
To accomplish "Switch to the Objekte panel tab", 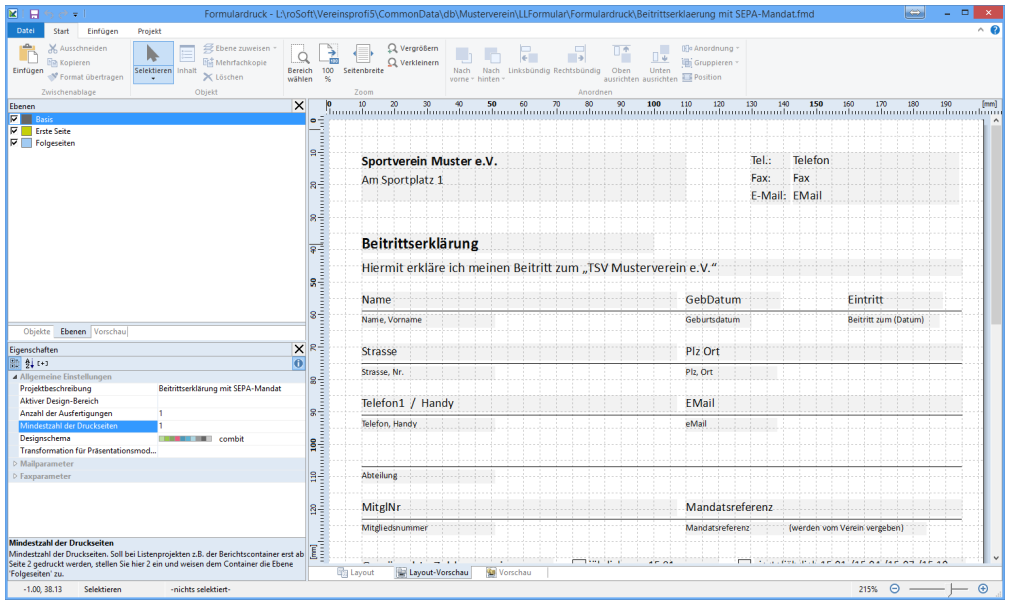I will click(x=37, y=331).
